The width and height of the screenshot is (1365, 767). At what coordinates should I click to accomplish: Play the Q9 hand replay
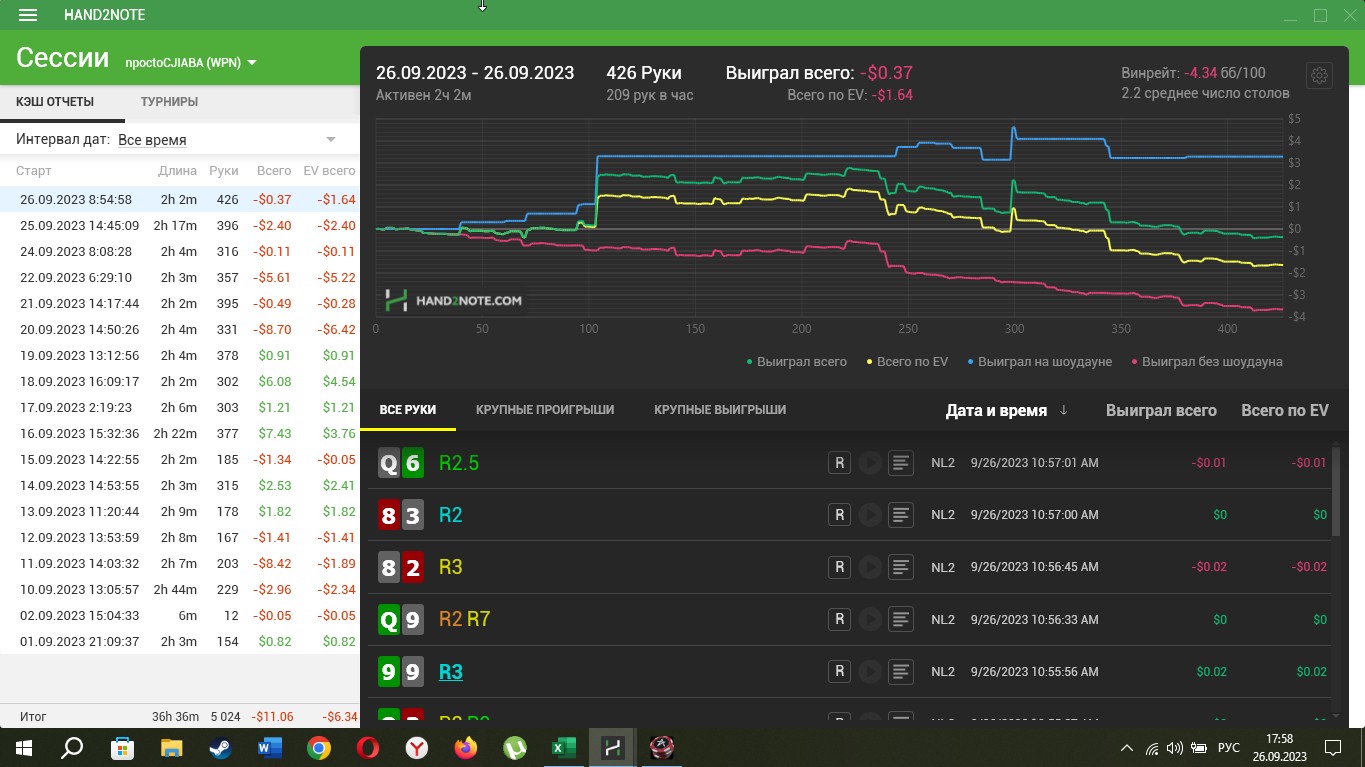point(870,619)
